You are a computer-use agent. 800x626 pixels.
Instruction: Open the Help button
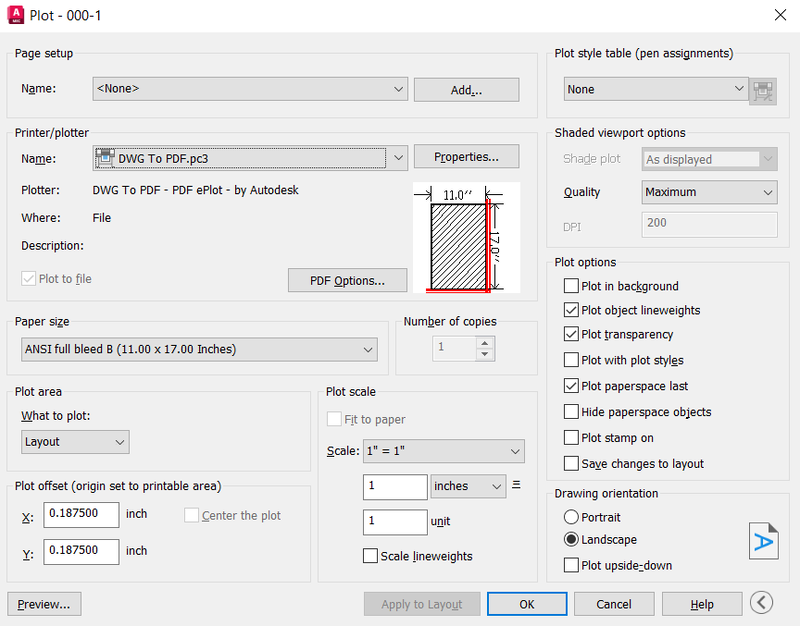[x=702, y=604]
